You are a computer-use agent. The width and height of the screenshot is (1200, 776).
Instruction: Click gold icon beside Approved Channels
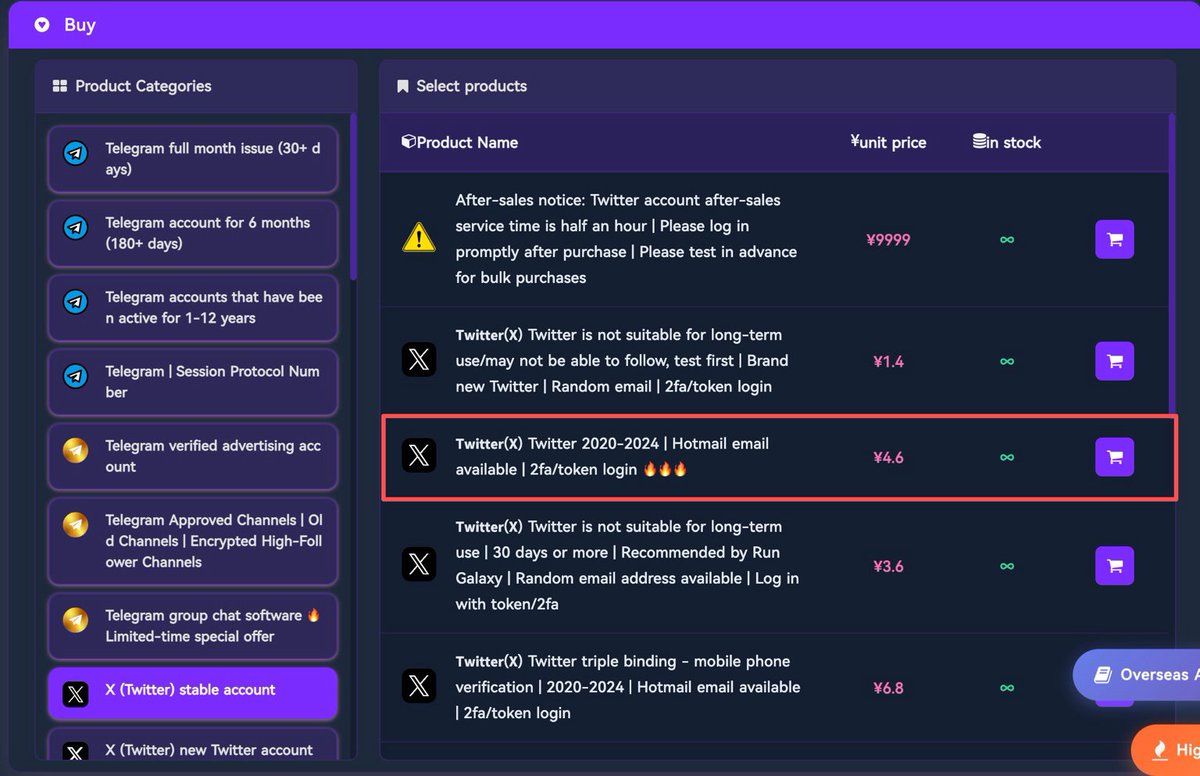75,525
